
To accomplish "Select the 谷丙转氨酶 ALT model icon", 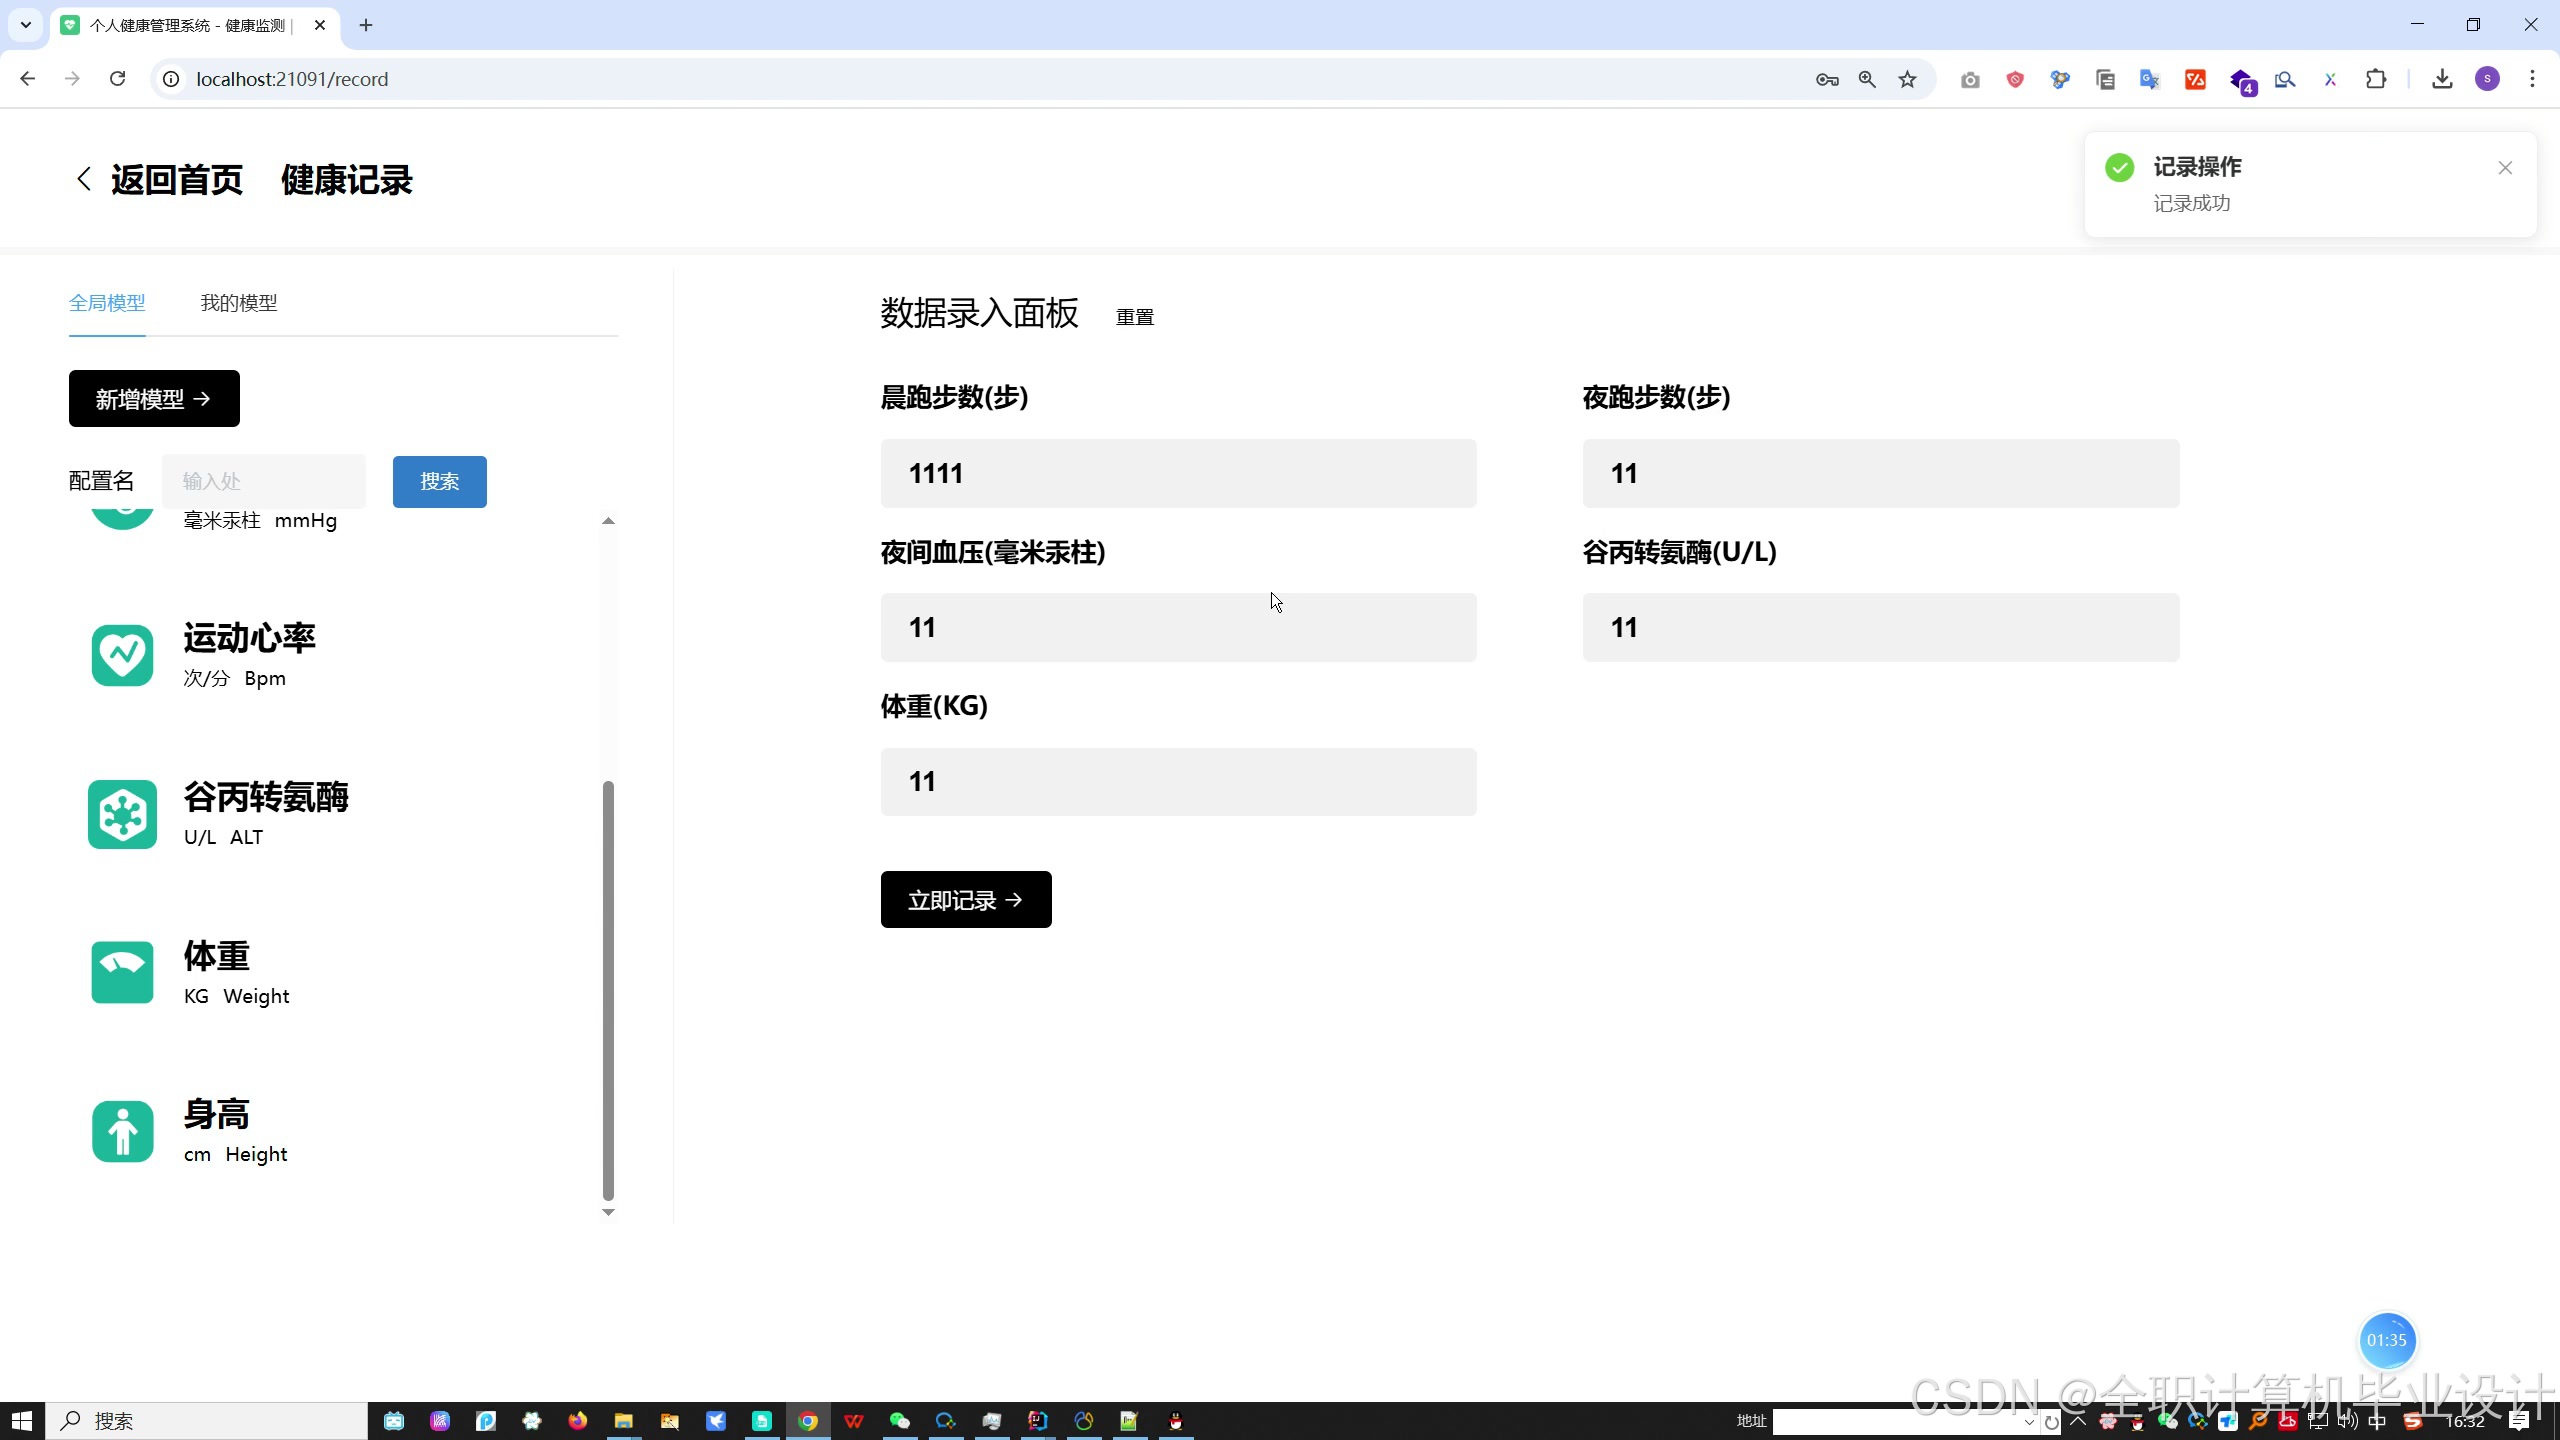I will [122, 814].
